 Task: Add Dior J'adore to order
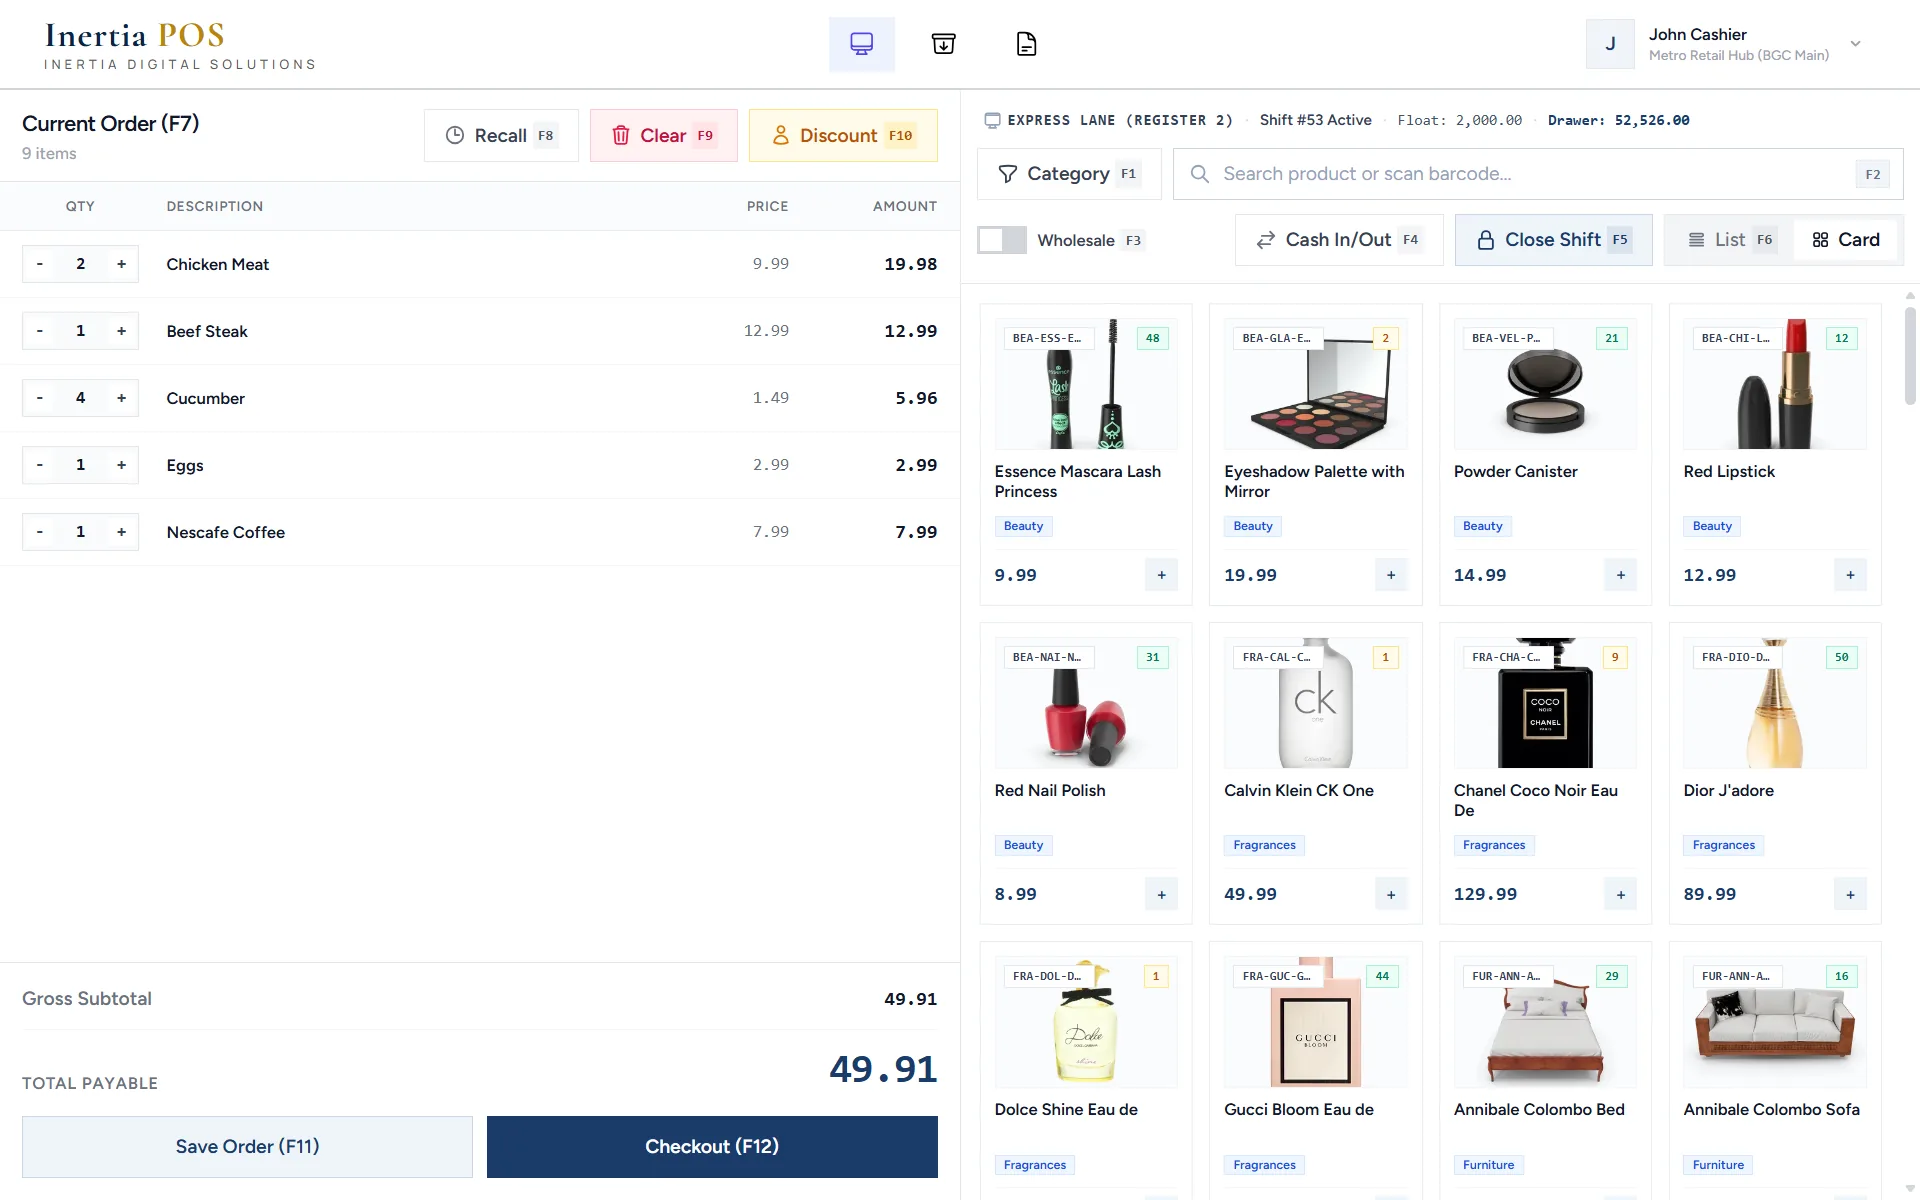[x=1850, y=894]
